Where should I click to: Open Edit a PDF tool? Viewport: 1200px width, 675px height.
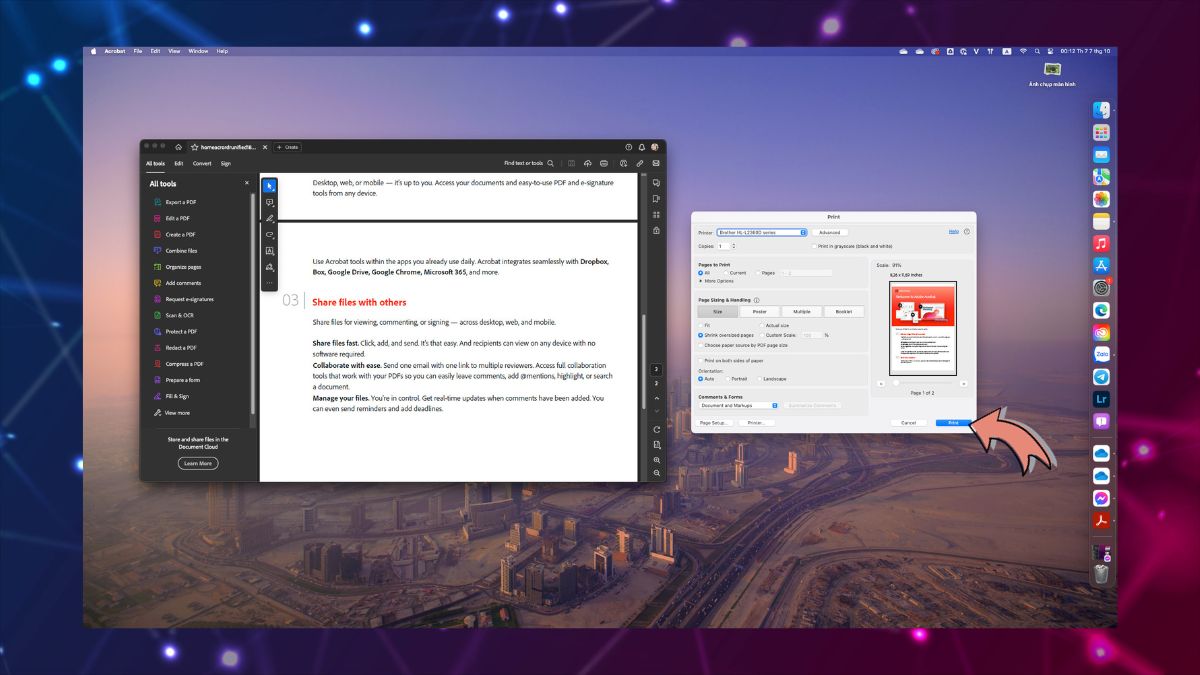[x=171, y=218]
